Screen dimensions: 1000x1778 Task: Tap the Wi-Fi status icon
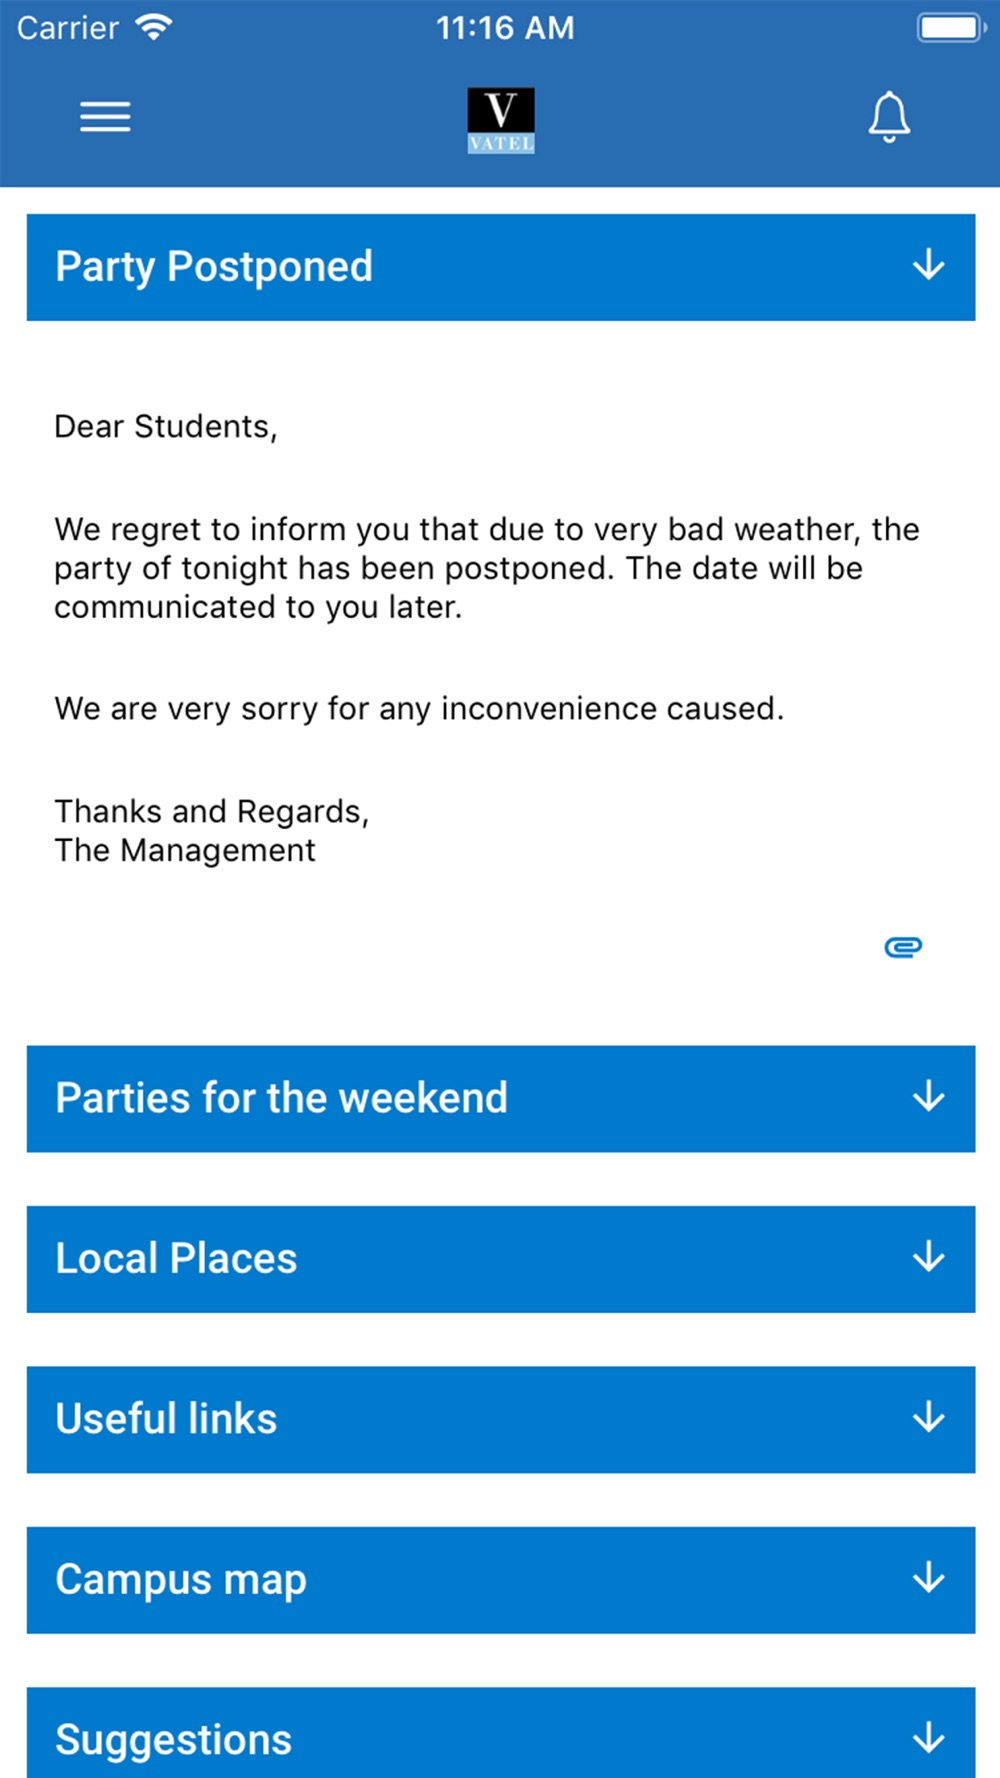[x=153, y=27]
